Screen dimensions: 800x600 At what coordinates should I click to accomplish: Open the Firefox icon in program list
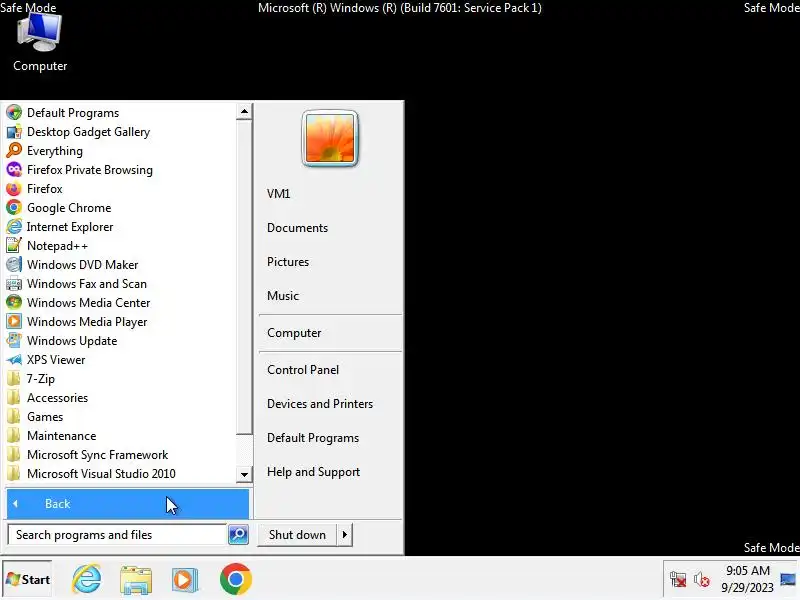point(14,188)
